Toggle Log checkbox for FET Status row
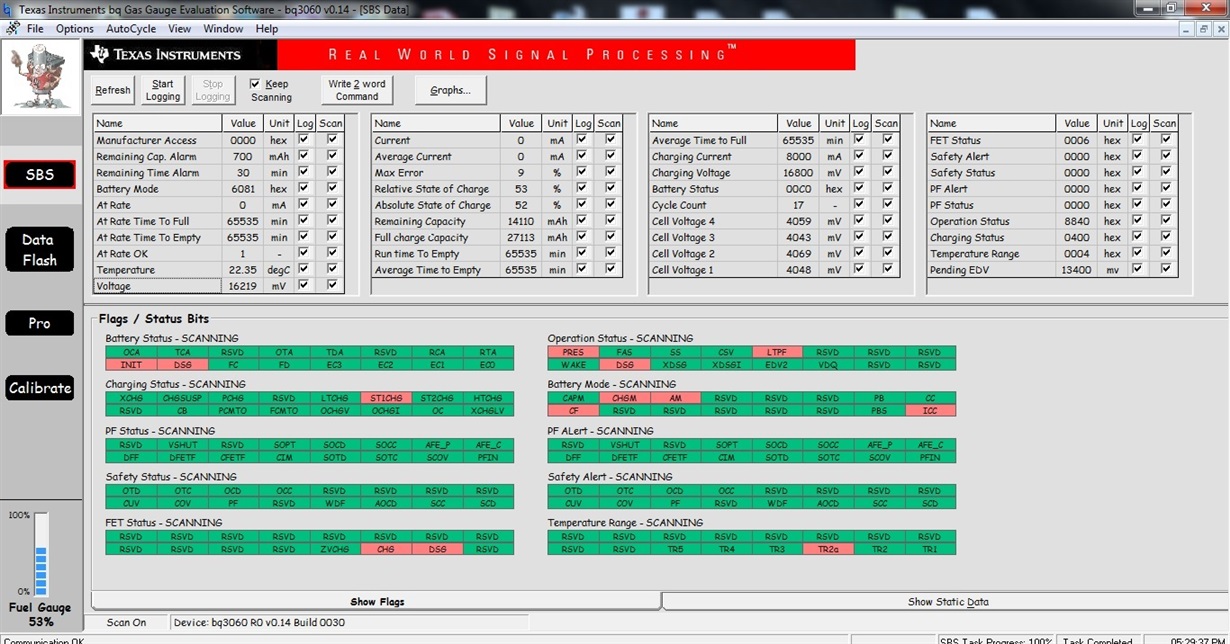This screenshot has width=1230, height=644. [x=1139, y=140]
